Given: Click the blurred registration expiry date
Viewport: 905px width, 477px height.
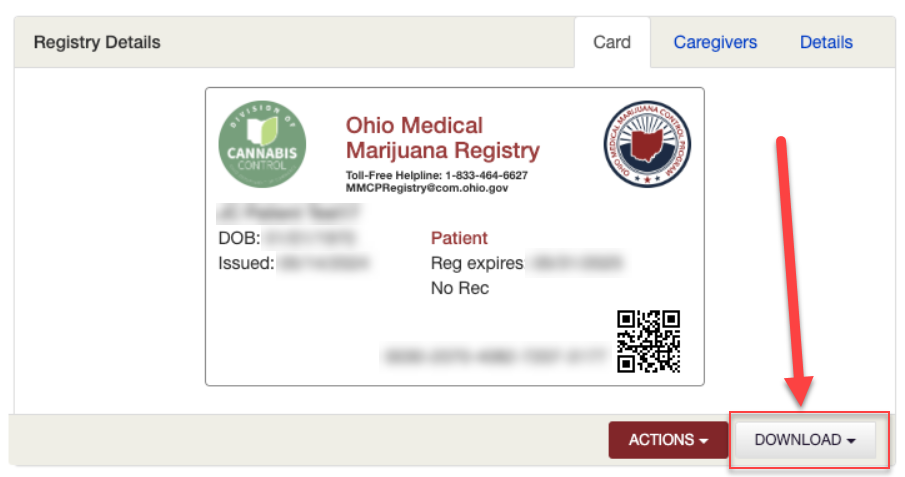Looking at the screenshot, I should pos(576,263).
